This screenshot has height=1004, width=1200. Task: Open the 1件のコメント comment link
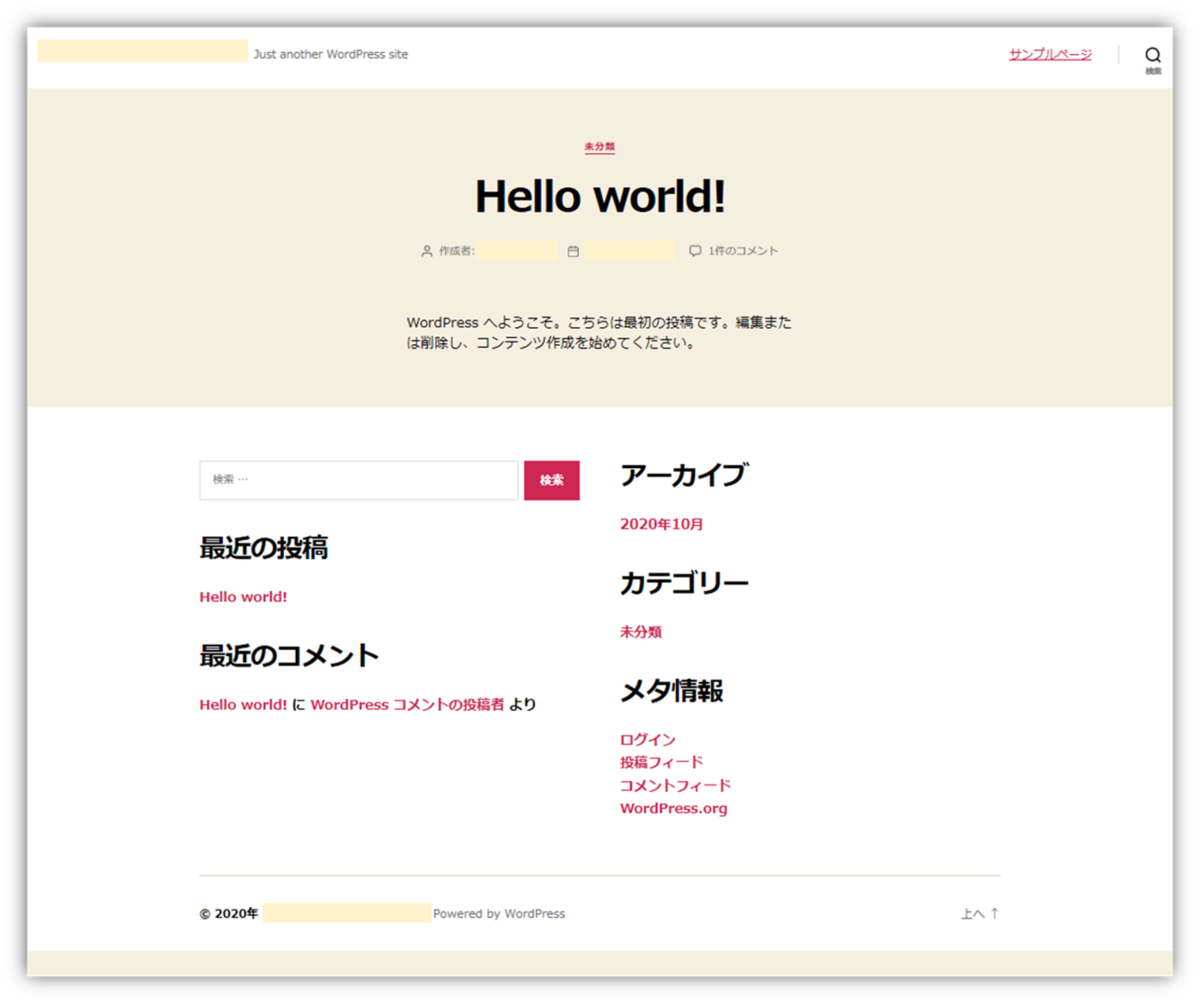[x=744, y=251]
